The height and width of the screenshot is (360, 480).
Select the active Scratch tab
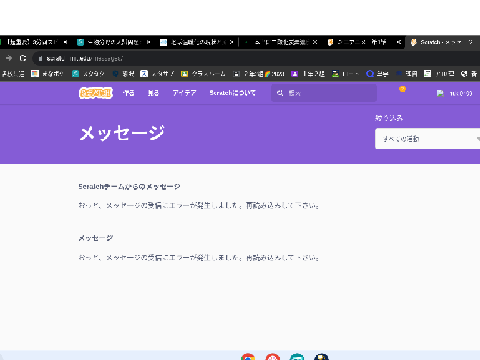[x=442, y=42]
